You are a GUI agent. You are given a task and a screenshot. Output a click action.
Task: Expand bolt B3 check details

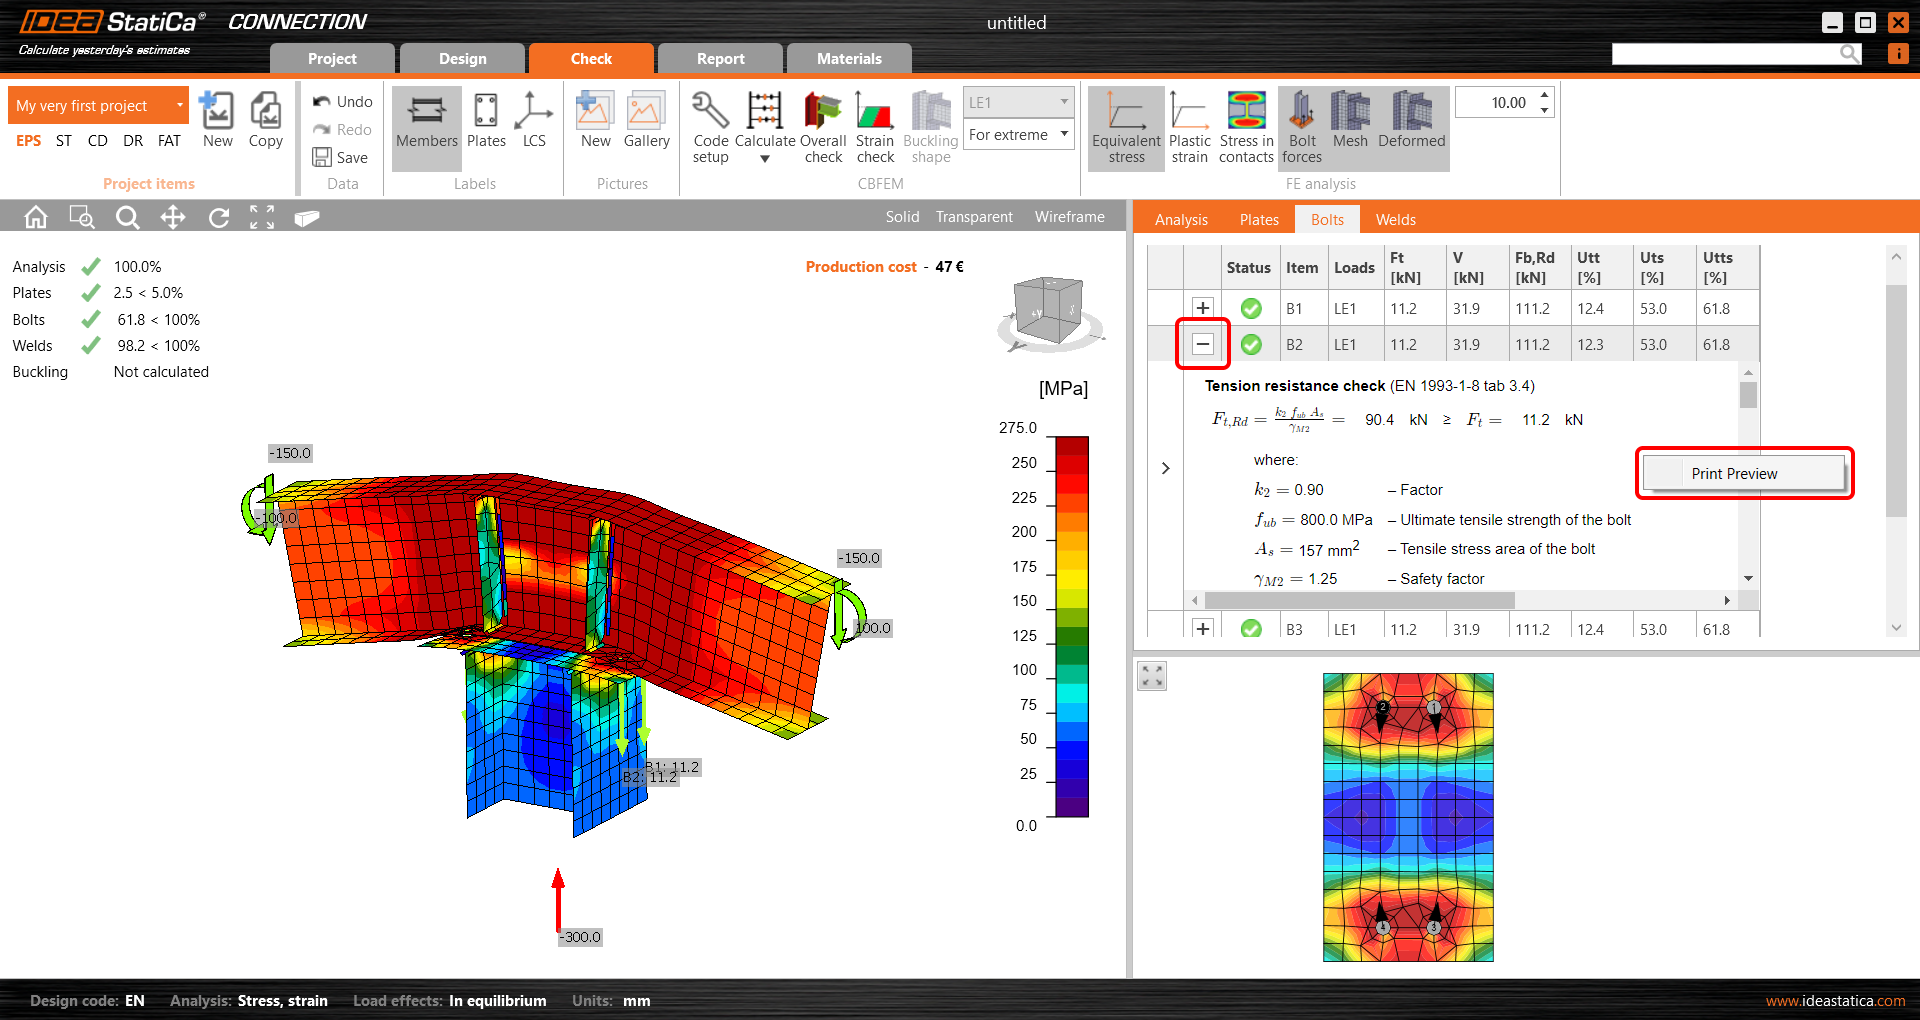pyautogui.click(x=1202, y=628)
